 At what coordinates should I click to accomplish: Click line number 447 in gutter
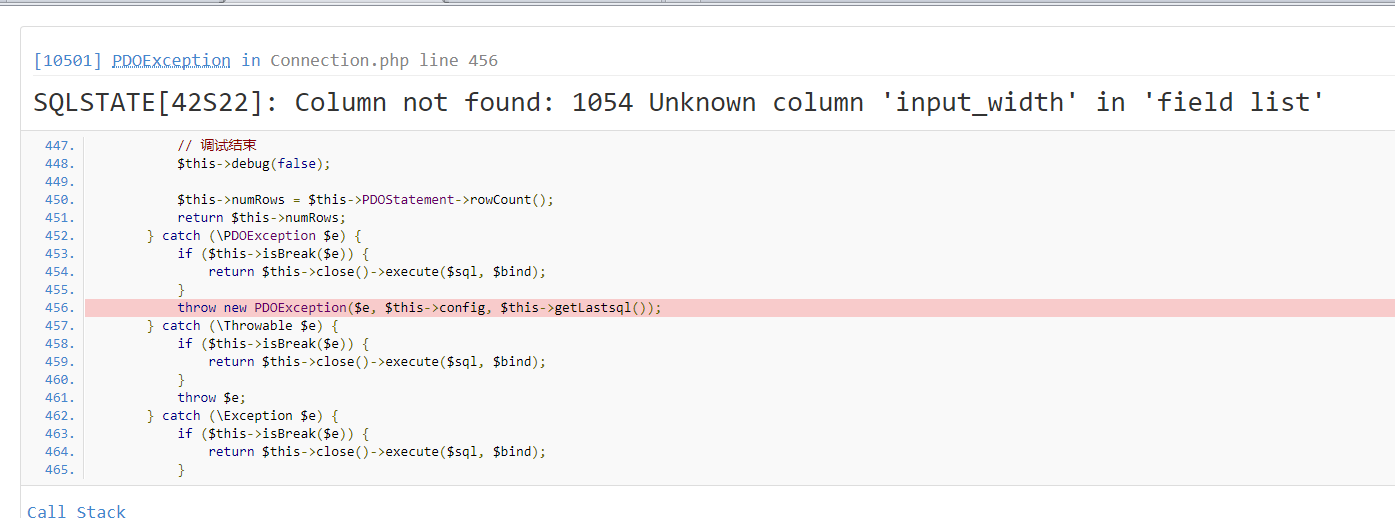point(59,146)
